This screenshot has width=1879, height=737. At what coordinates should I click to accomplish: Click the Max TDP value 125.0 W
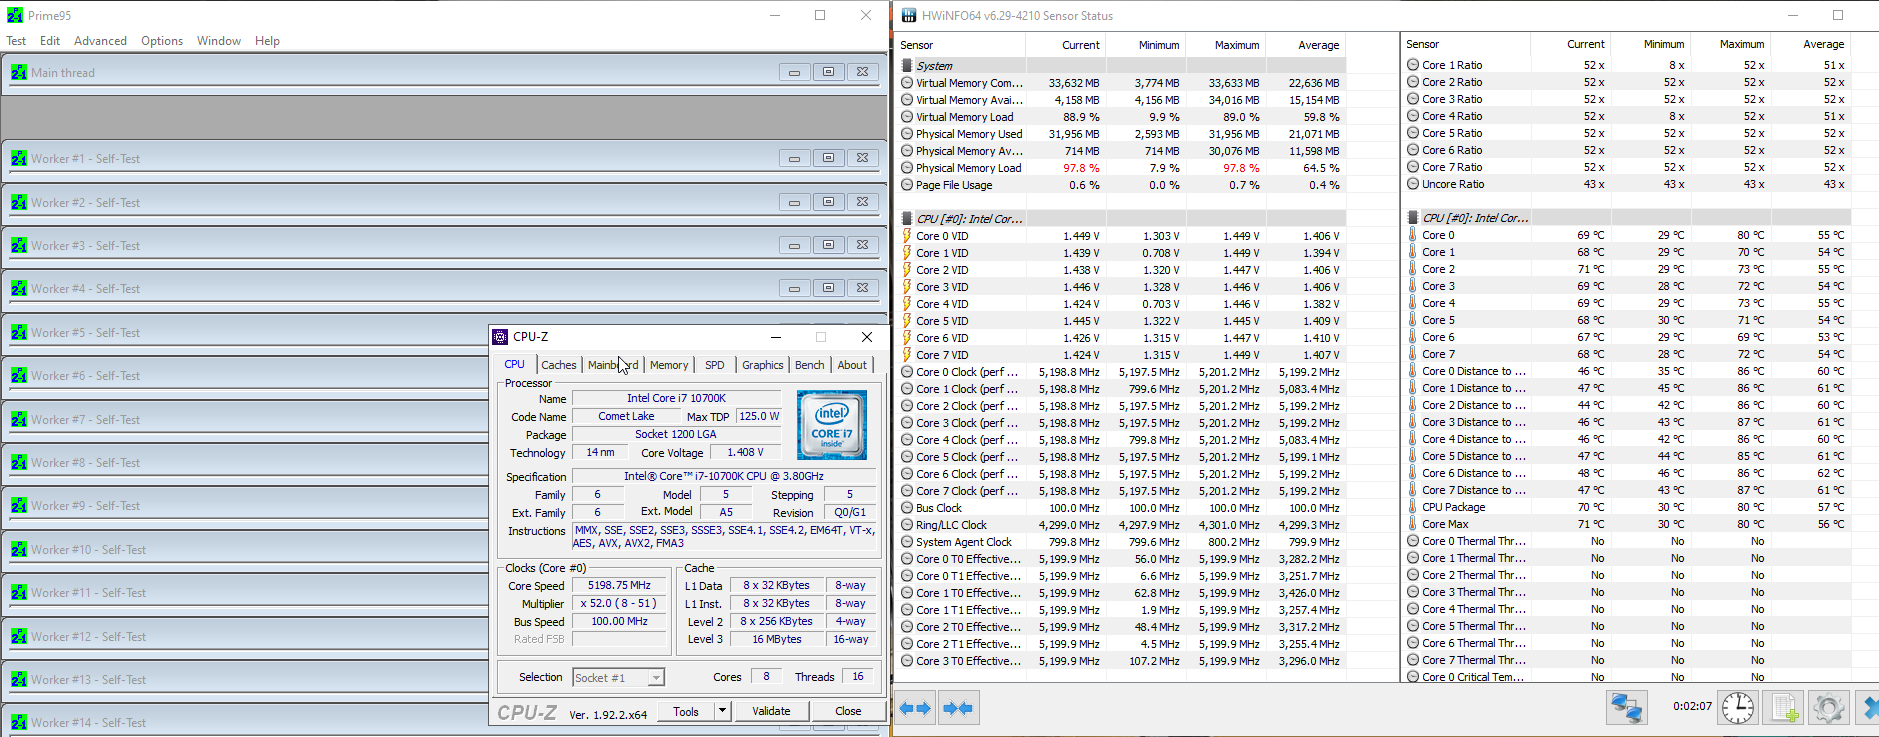pos(759,416)
